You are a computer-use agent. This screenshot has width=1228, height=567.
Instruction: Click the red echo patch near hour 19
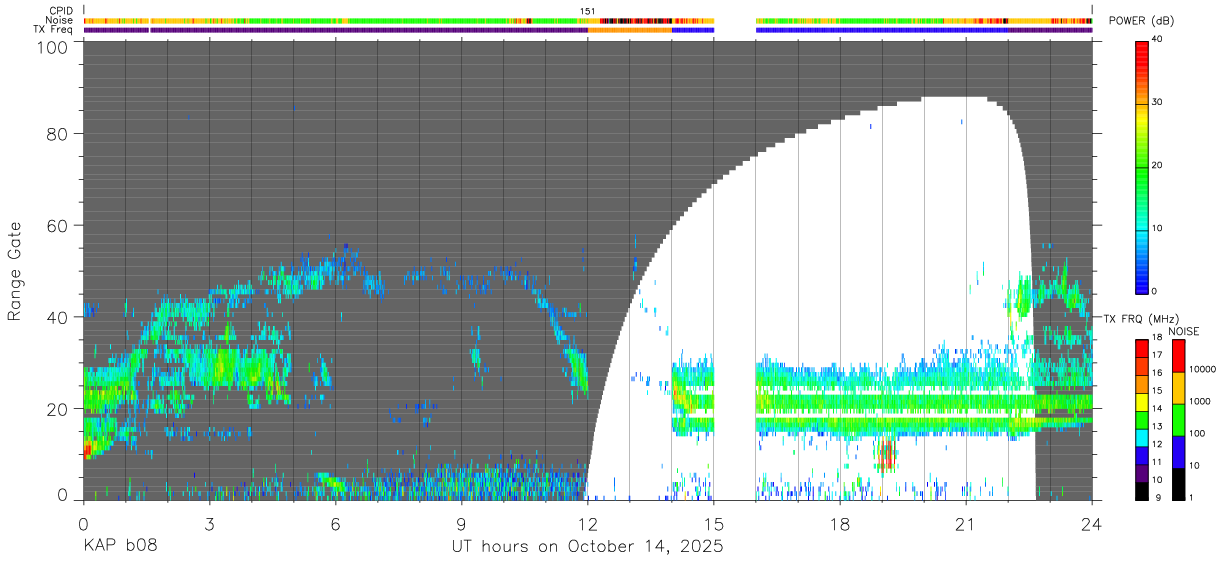coord(885,455)
